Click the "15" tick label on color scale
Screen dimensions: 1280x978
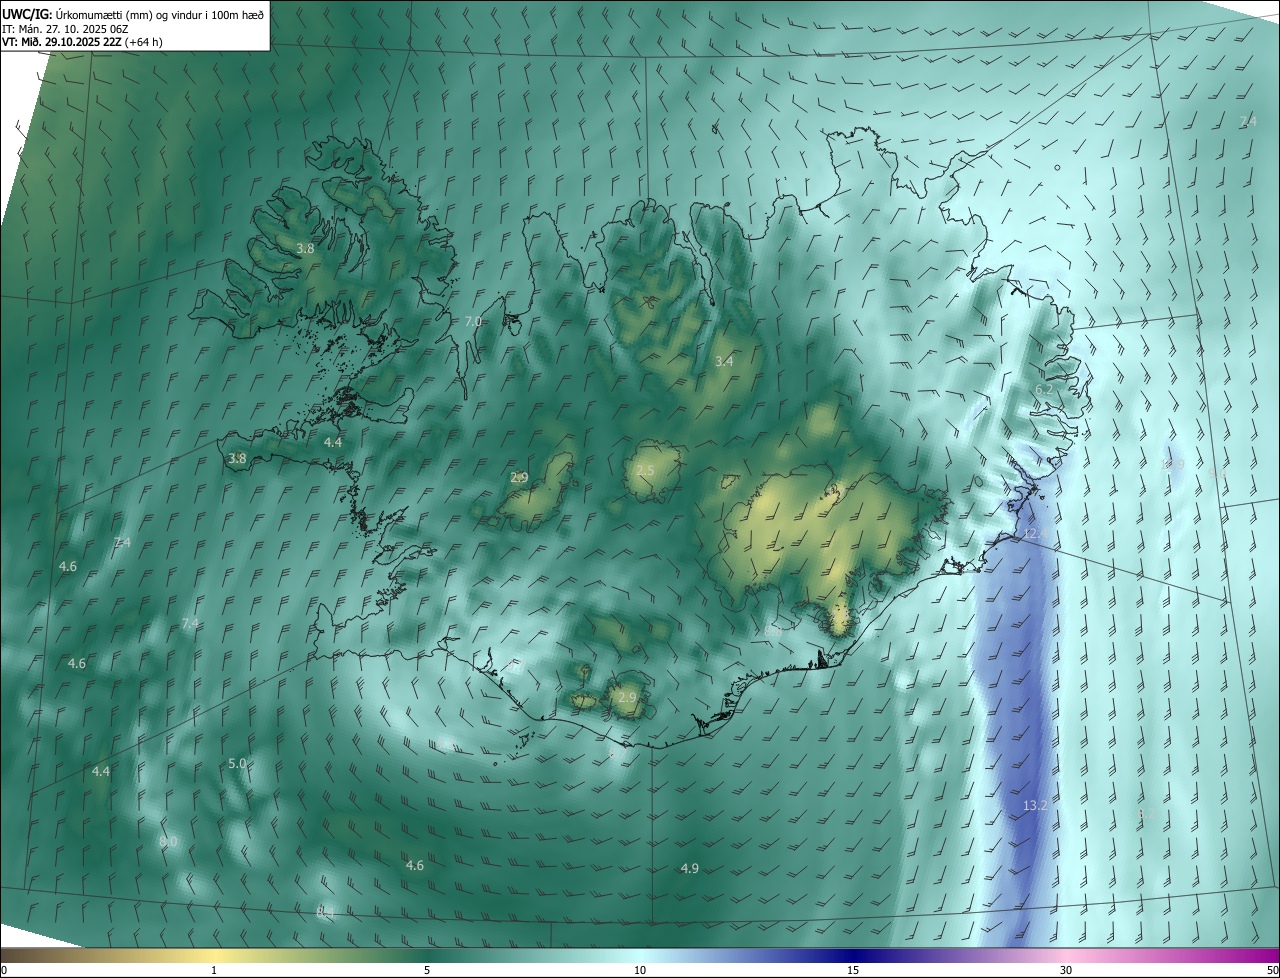(853, 971)
